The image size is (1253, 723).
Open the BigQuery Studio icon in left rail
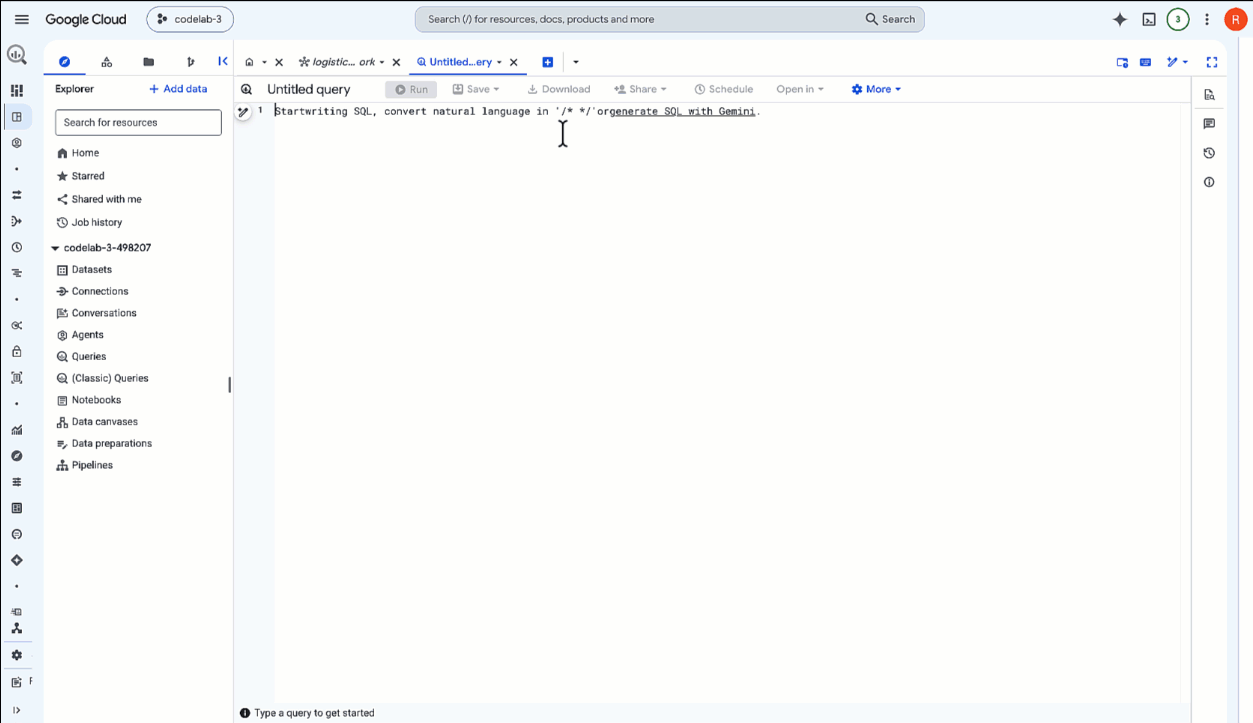click(x=16, y=117)
